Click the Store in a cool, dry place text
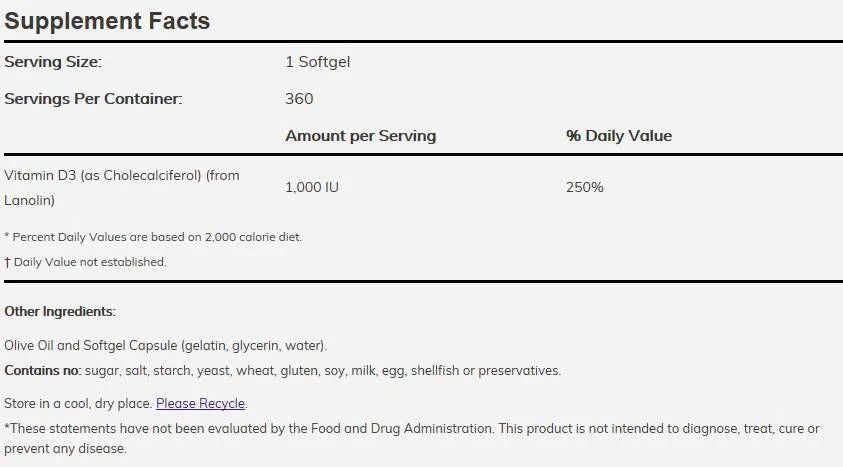Screen dimensions: 843x467 click(78, 404)
